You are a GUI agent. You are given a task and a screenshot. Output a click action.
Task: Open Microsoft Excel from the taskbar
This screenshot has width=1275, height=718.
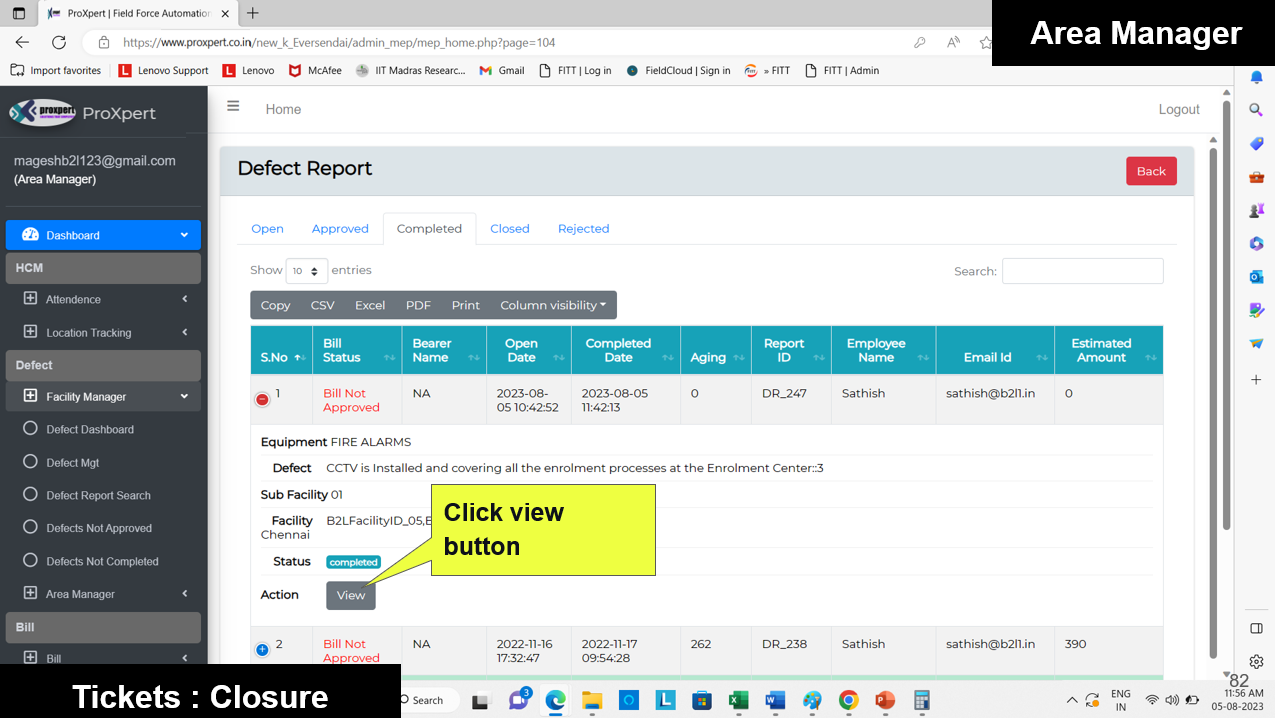click(738, 700)
